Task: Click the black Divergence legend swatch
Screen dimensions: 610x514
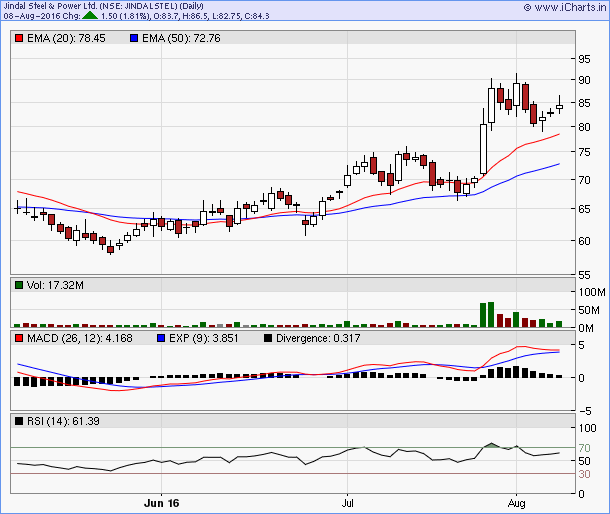Action: tap(268, 338)
